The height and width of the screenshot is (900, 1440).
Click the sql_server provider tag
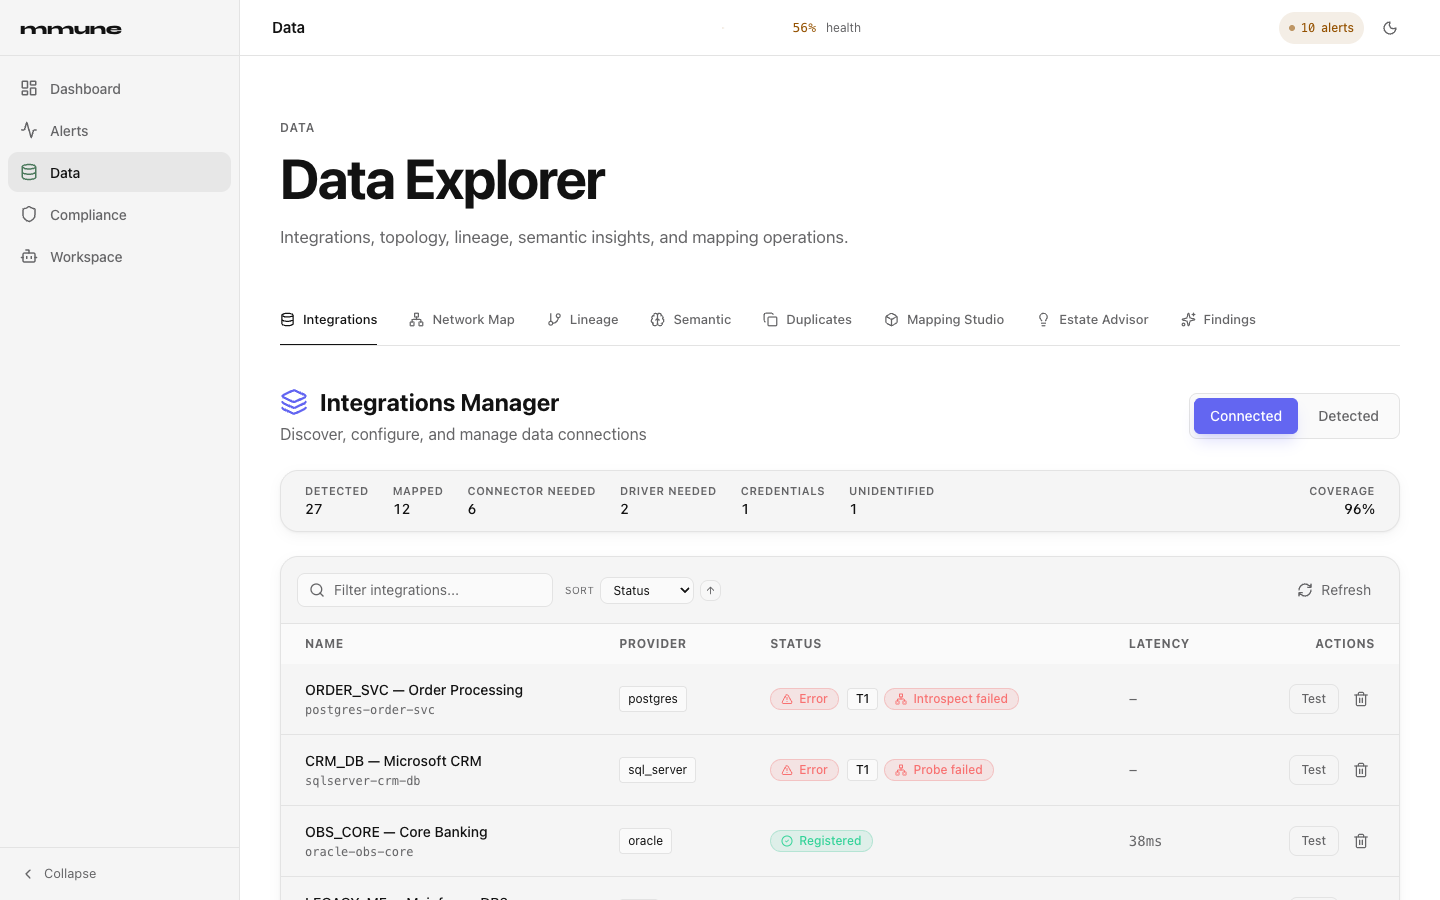657,770
